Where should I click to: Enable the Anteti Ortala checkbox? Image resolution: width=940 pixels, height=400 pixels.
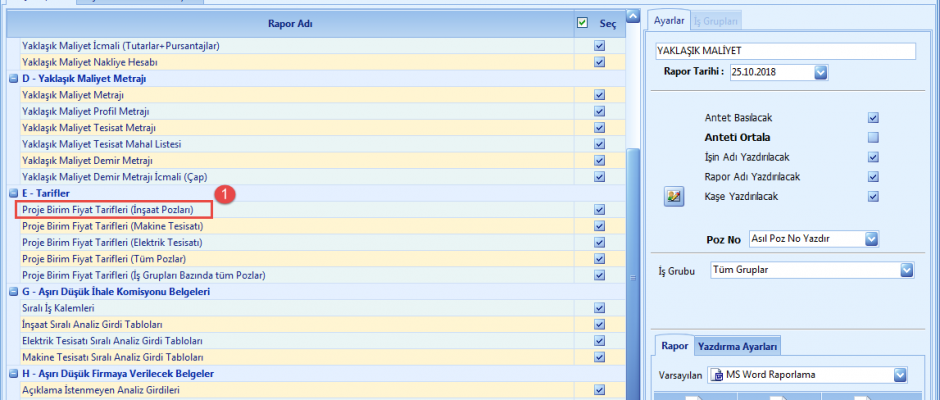pyautogui.click(x=873, y=137)
